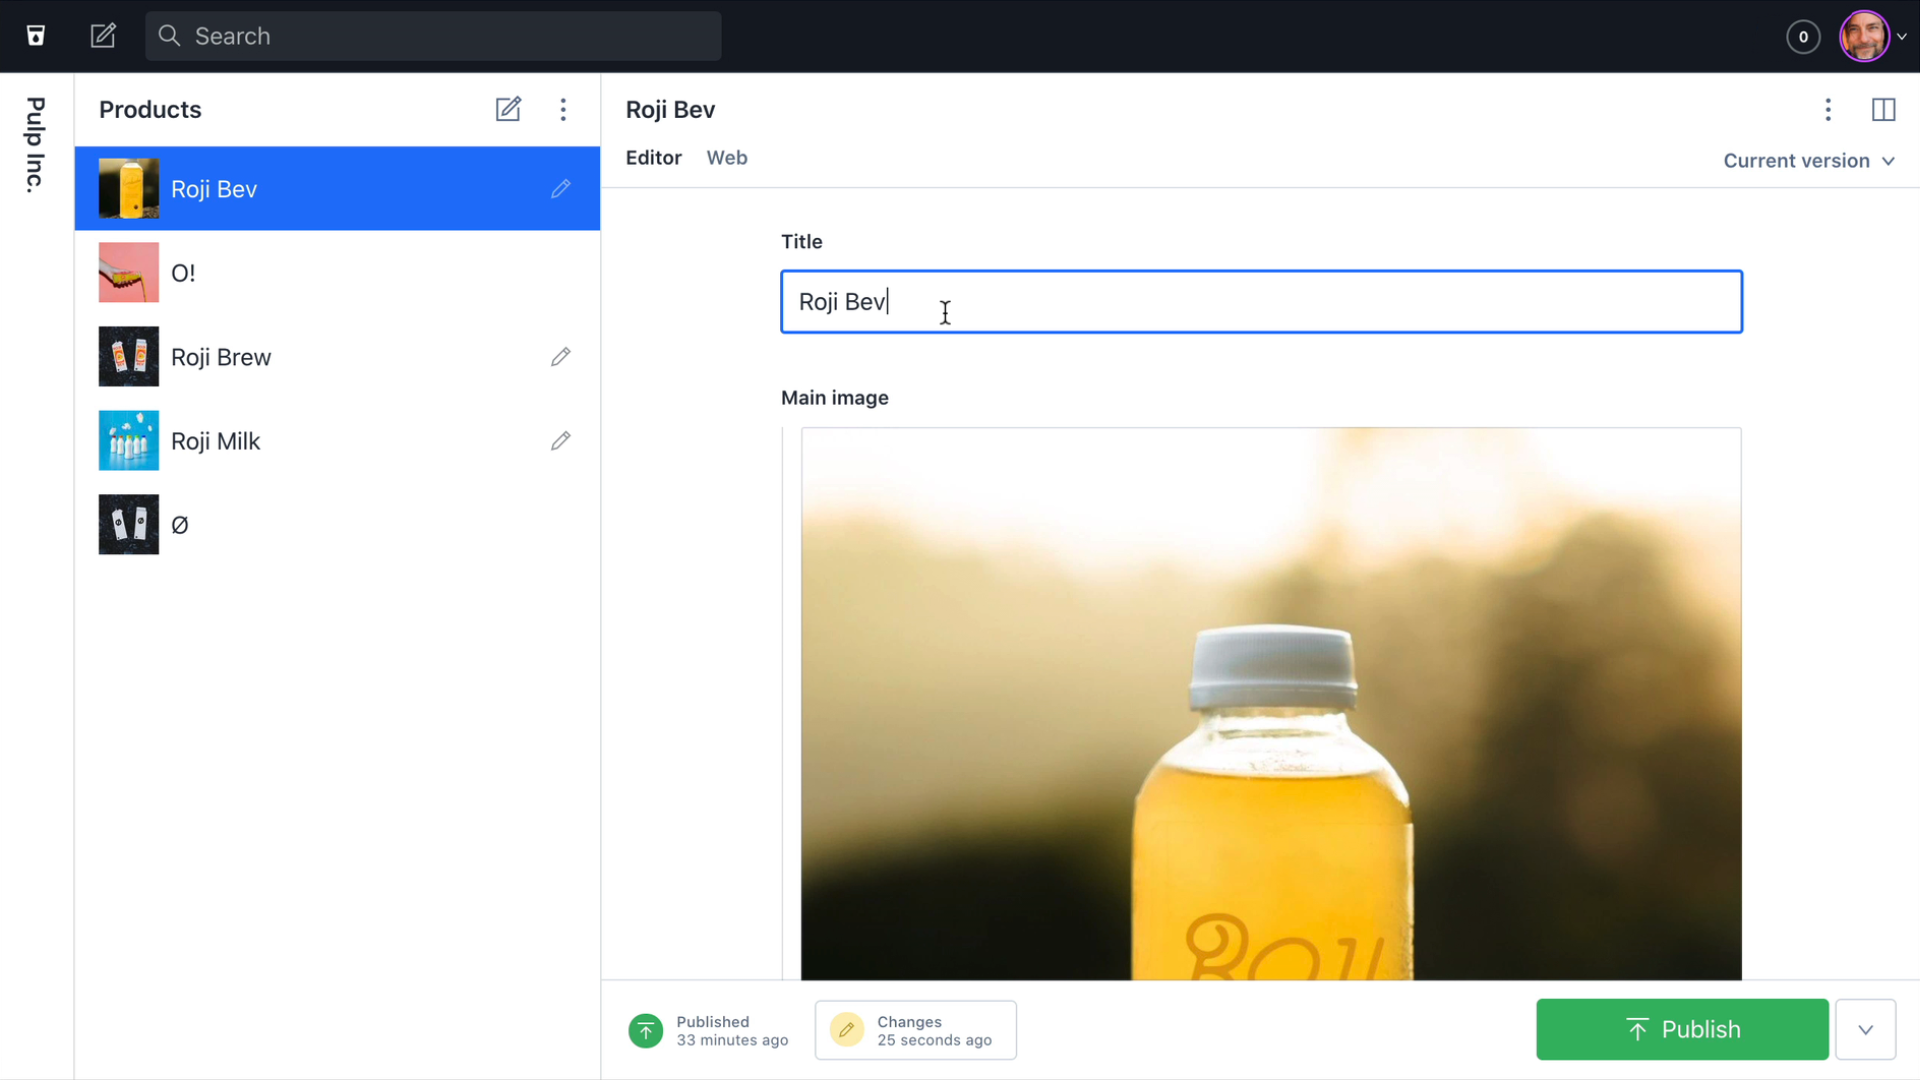Switch to the Editor tab

(x=654, y=158)
